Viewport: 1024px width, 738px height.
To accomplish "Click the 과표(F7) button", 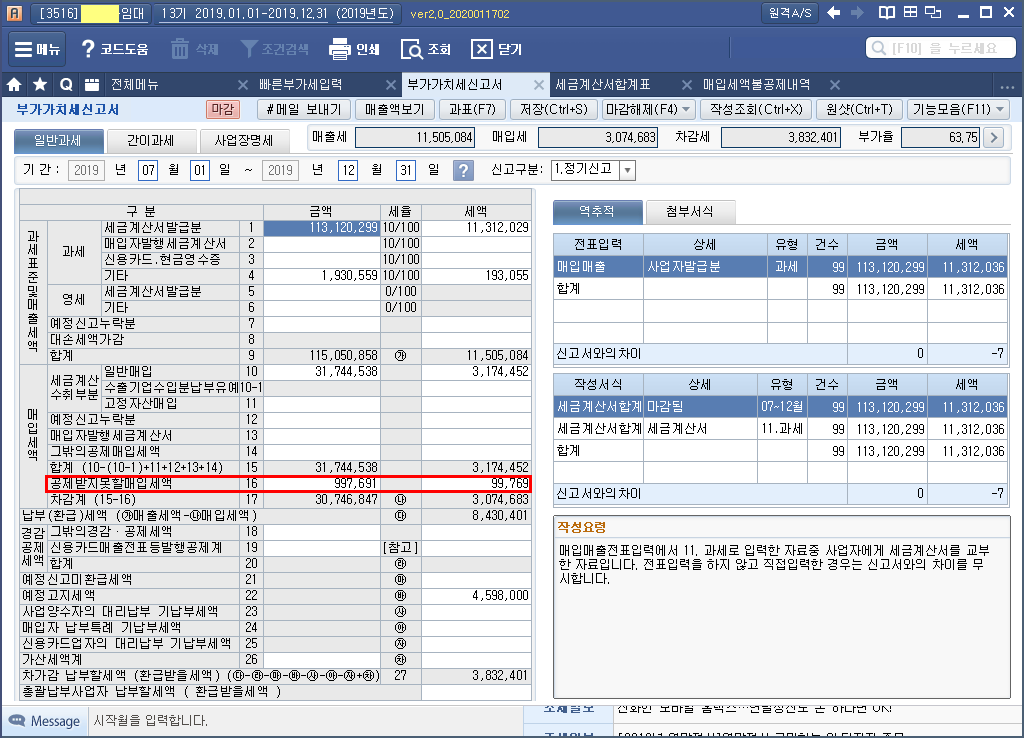I will pyautogui.click(x=472, y=110).
